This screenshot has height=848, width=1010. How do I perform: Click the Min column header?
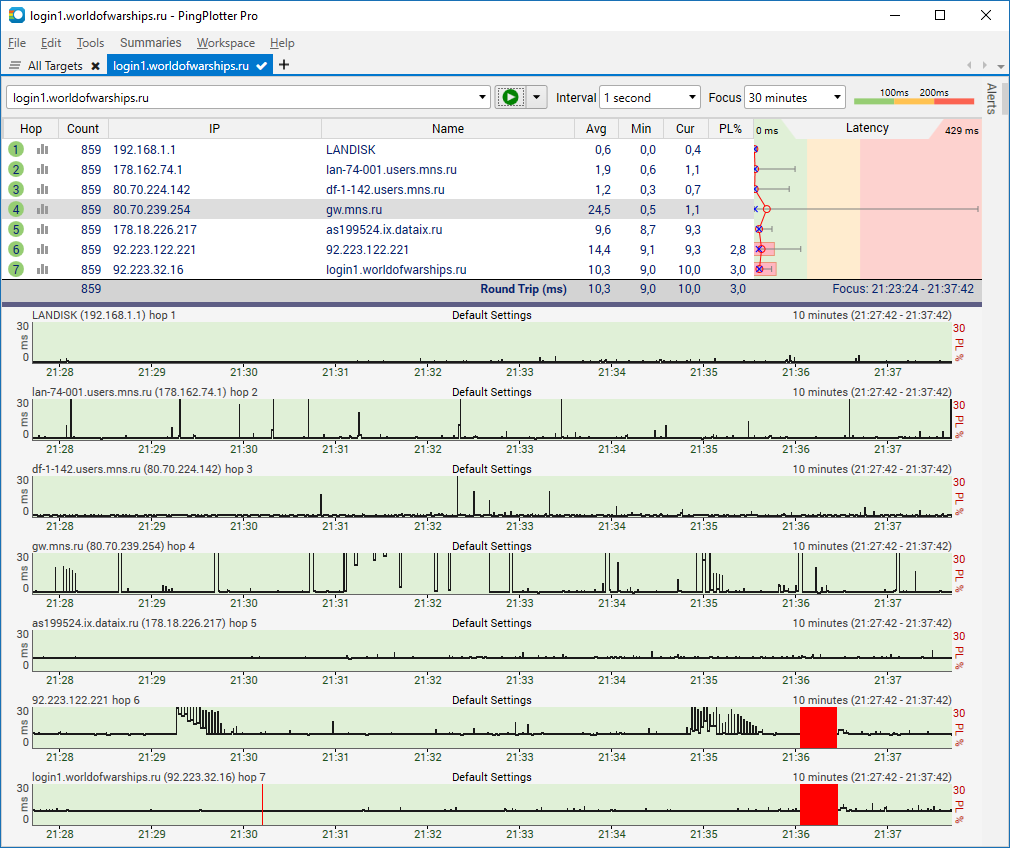(641, 129)
